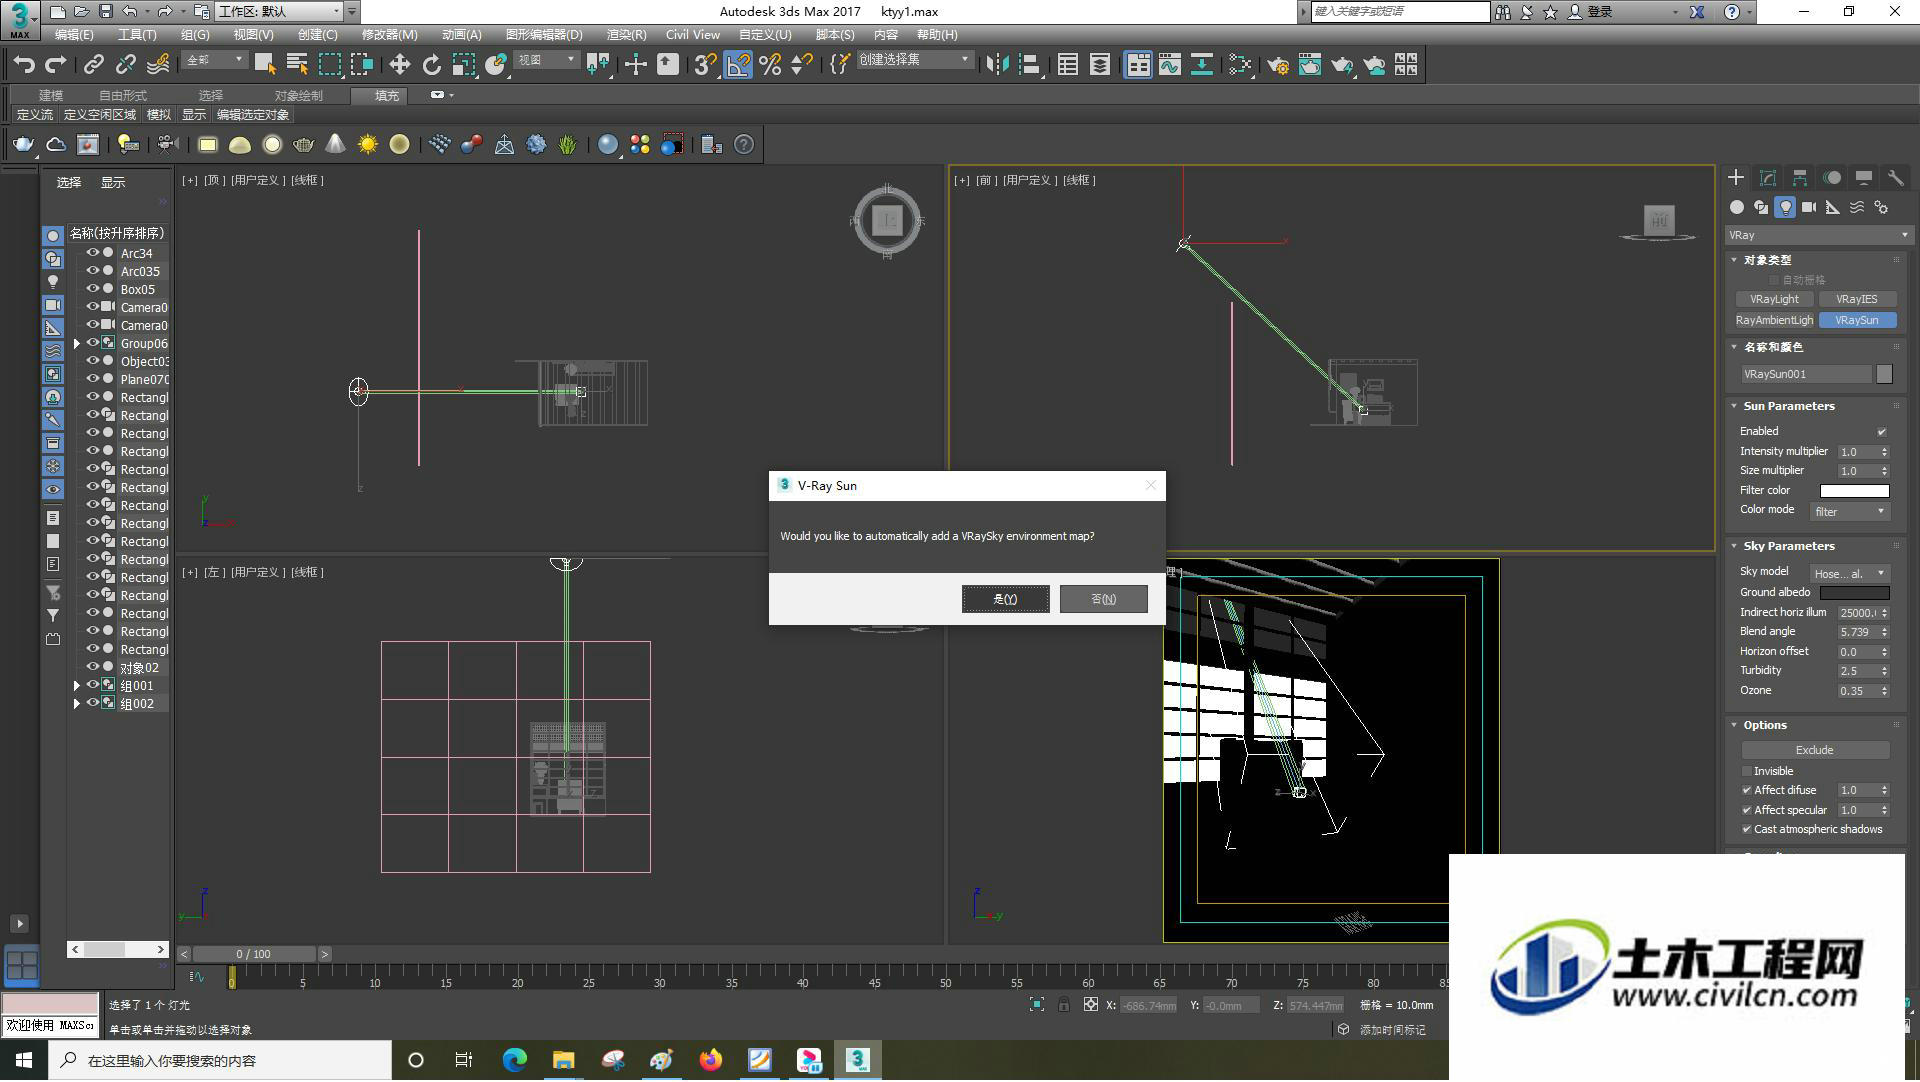Activate the Select and Move tool
The height and width of the screenshot is (1082, 1920).
point(400,65)
